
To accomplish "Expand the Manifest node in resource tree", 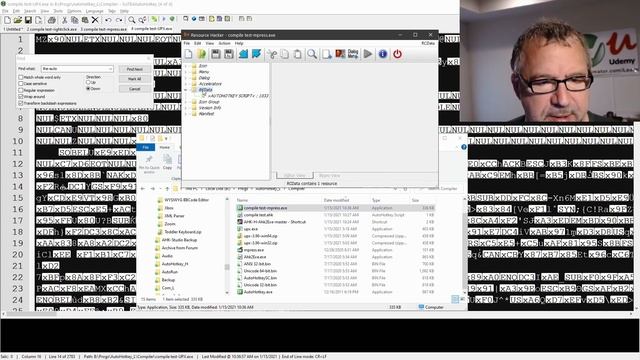I will coord(186,113).
